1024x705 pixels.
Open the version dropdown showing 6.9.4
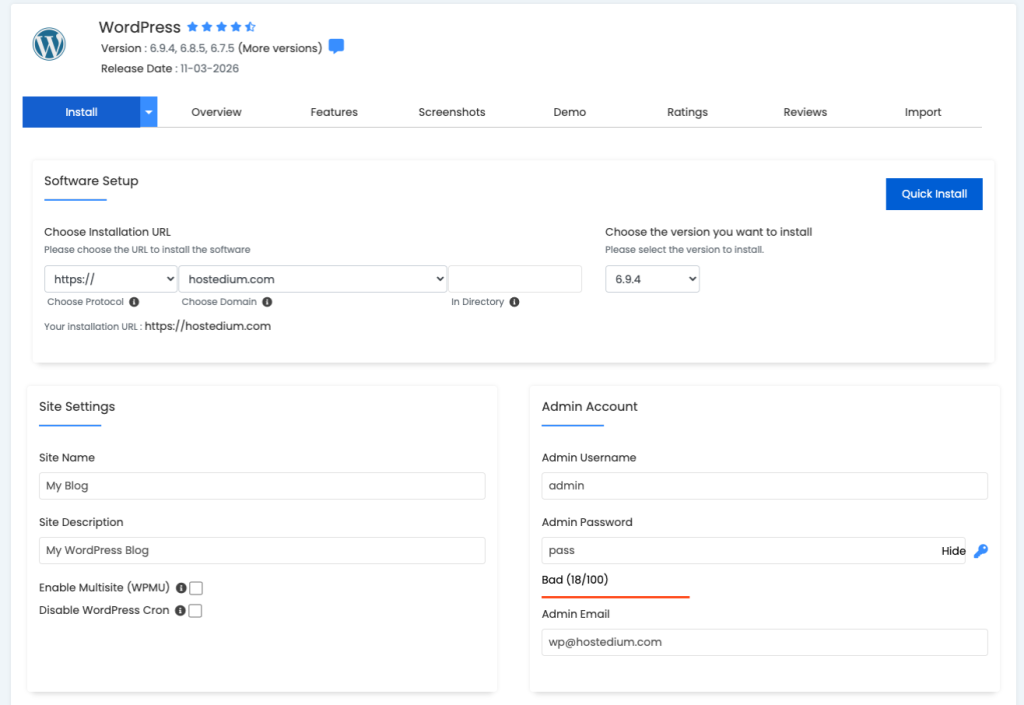652,279
